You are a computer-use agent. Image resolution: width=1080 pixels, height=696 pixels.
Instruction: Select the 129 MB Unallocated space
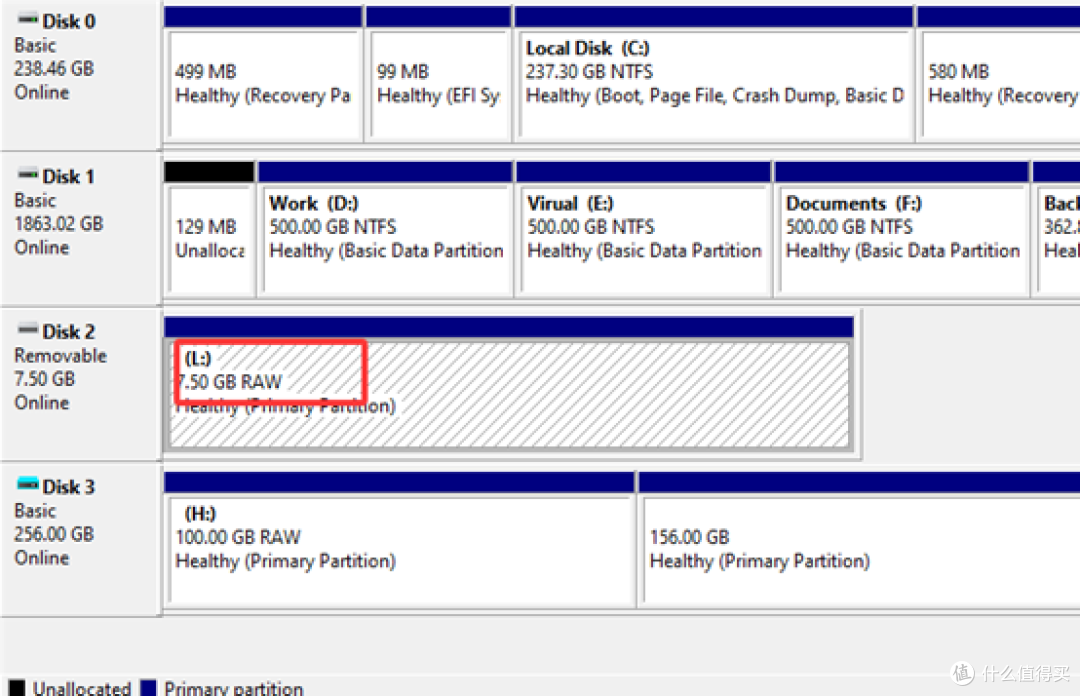coord(210,239)
